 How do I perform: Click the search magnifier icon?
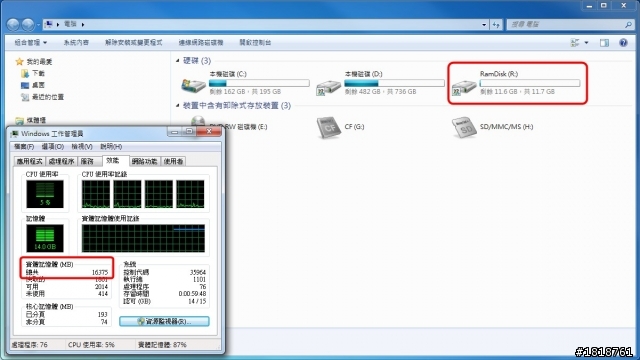[628, 24]
